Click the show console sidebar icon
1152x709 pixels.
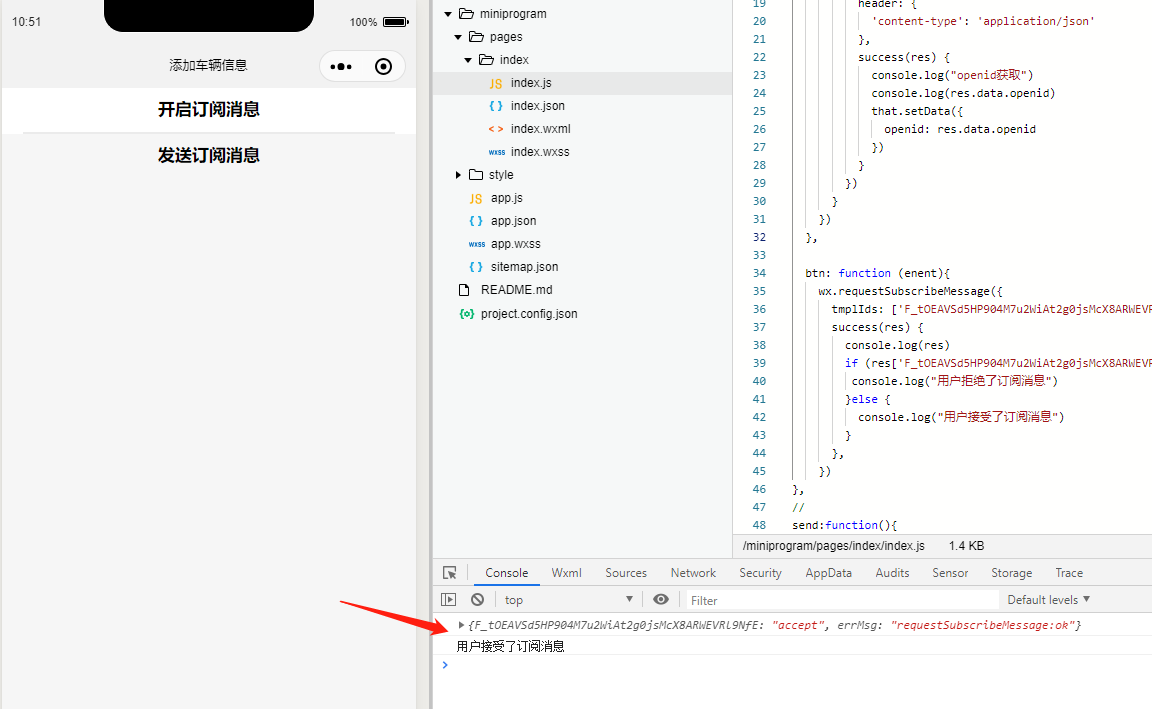click(x=448, y=598)
